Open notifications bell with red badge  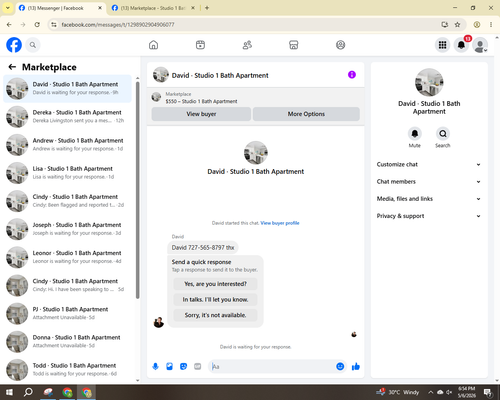point(461,45)
